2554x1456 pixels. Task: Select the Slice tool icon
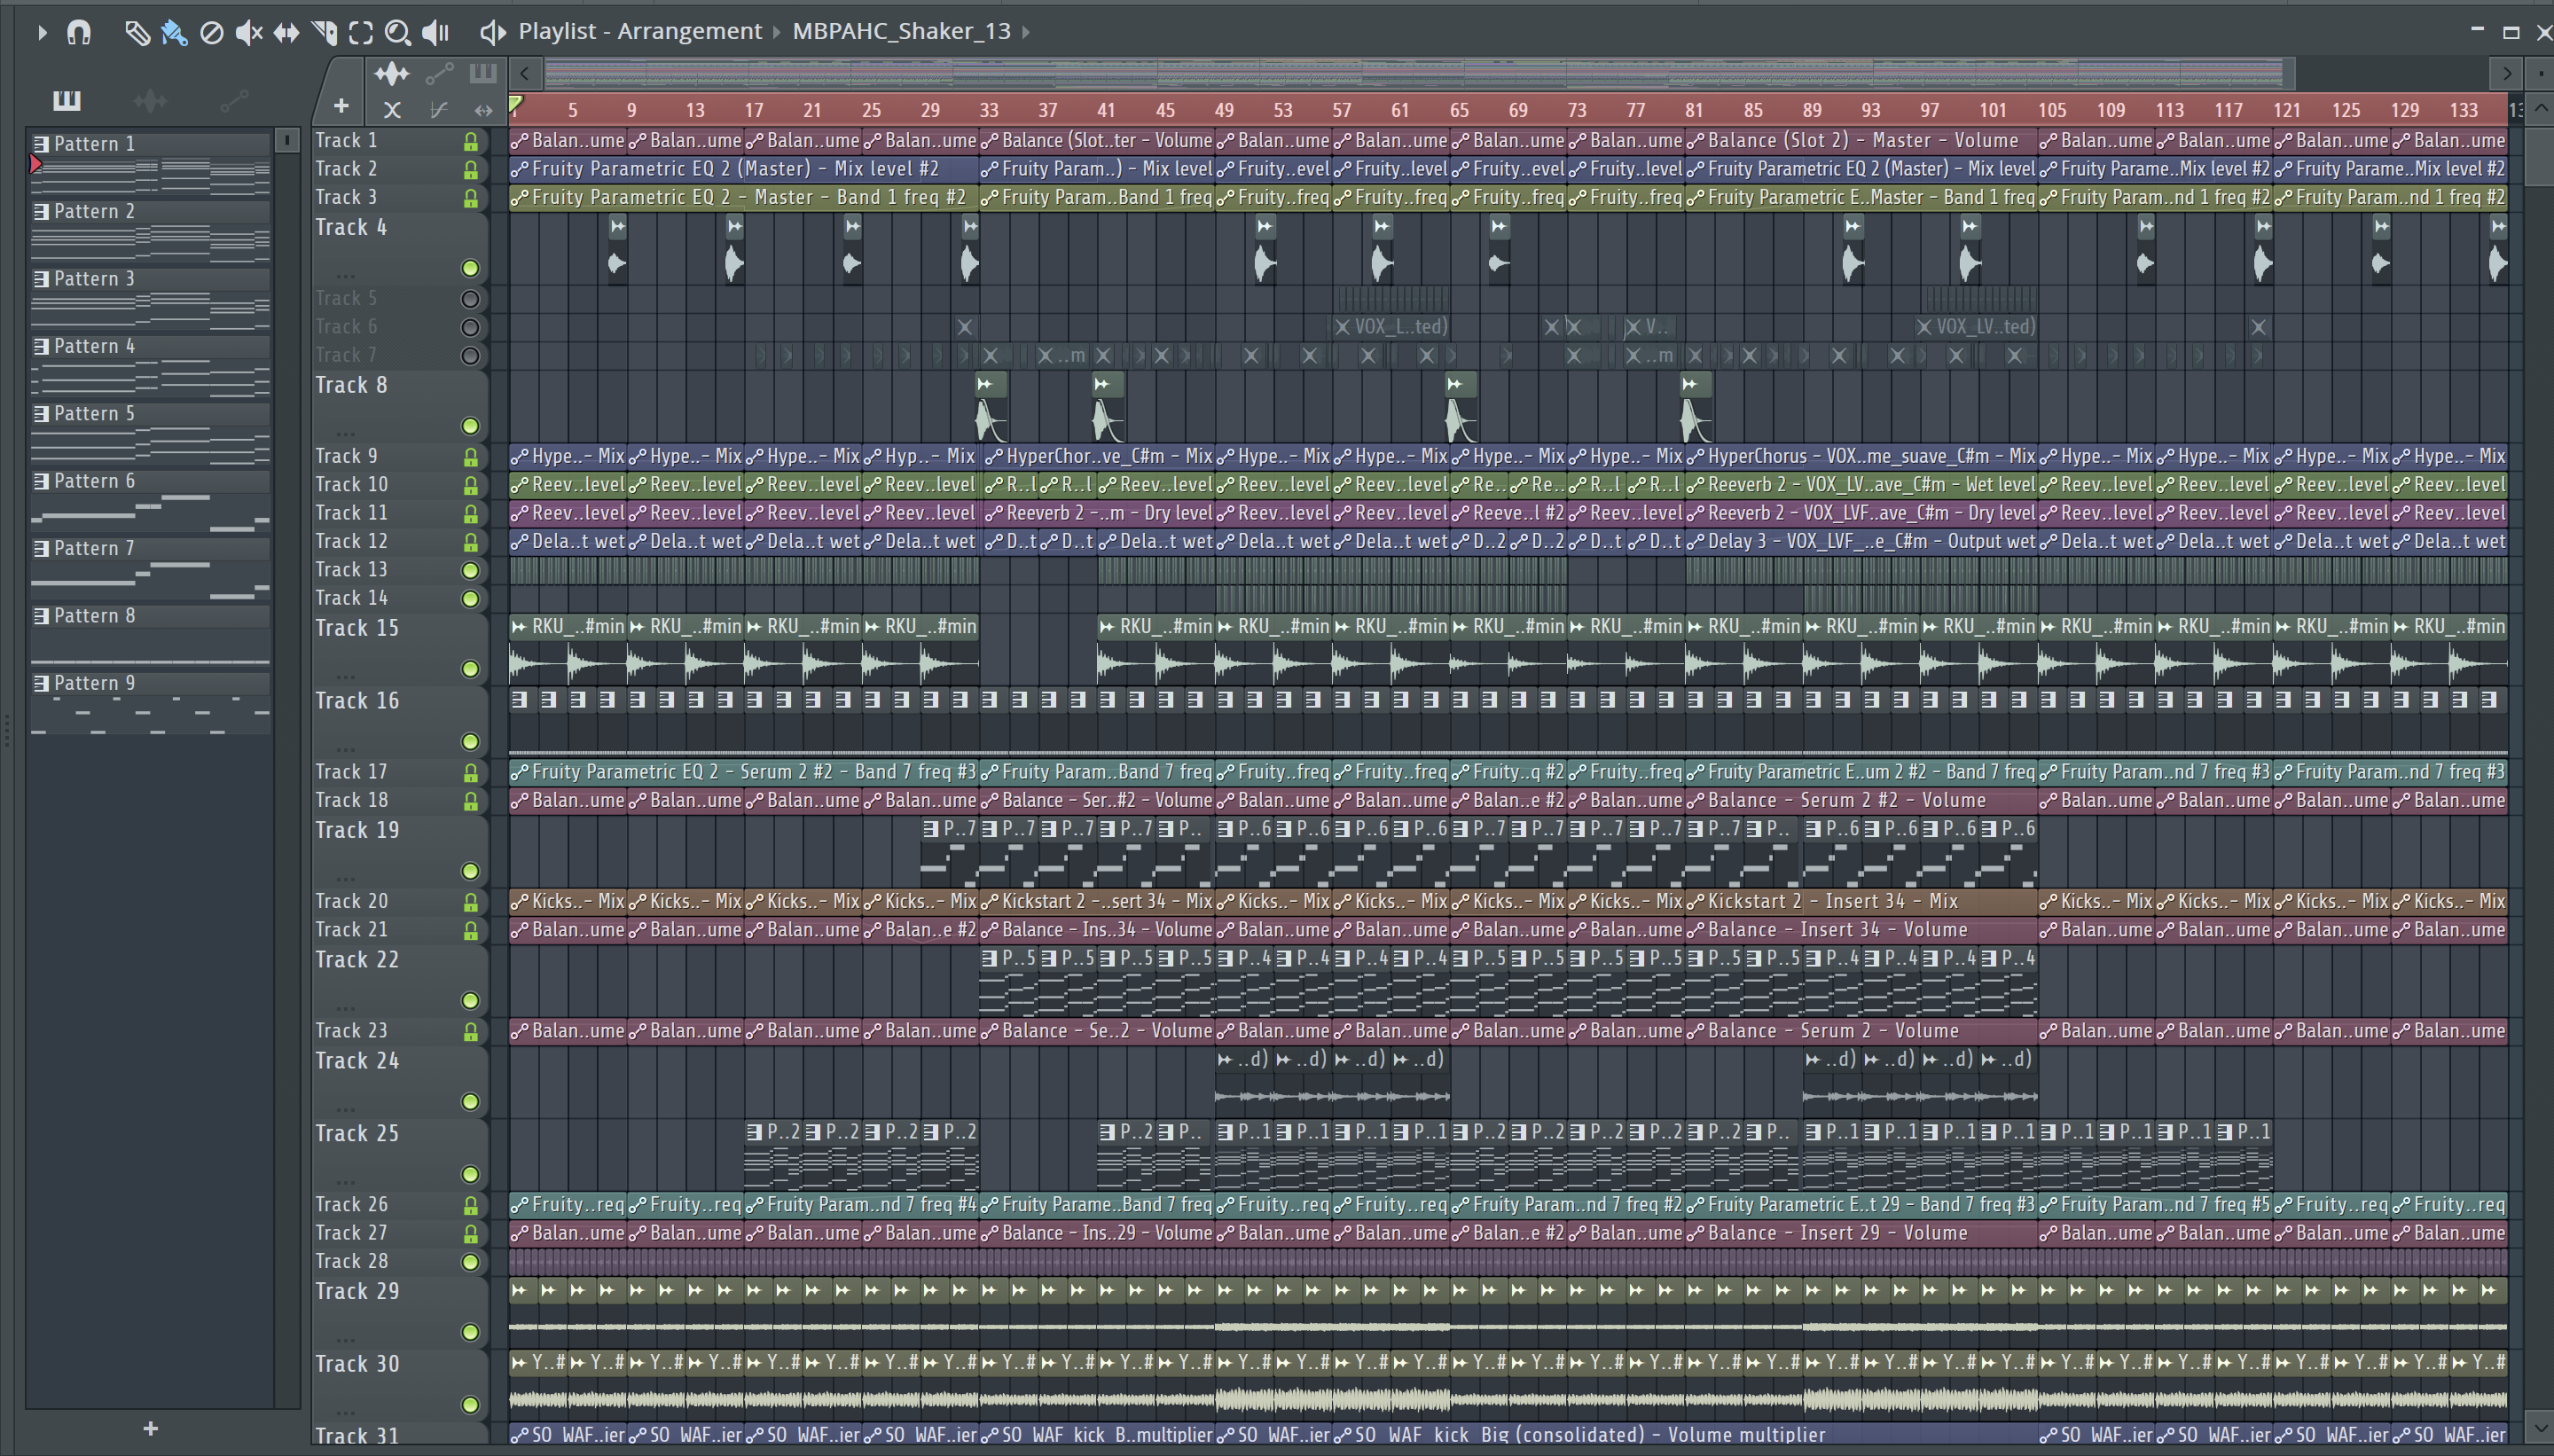pyautogui.click(x=324, y=32)
